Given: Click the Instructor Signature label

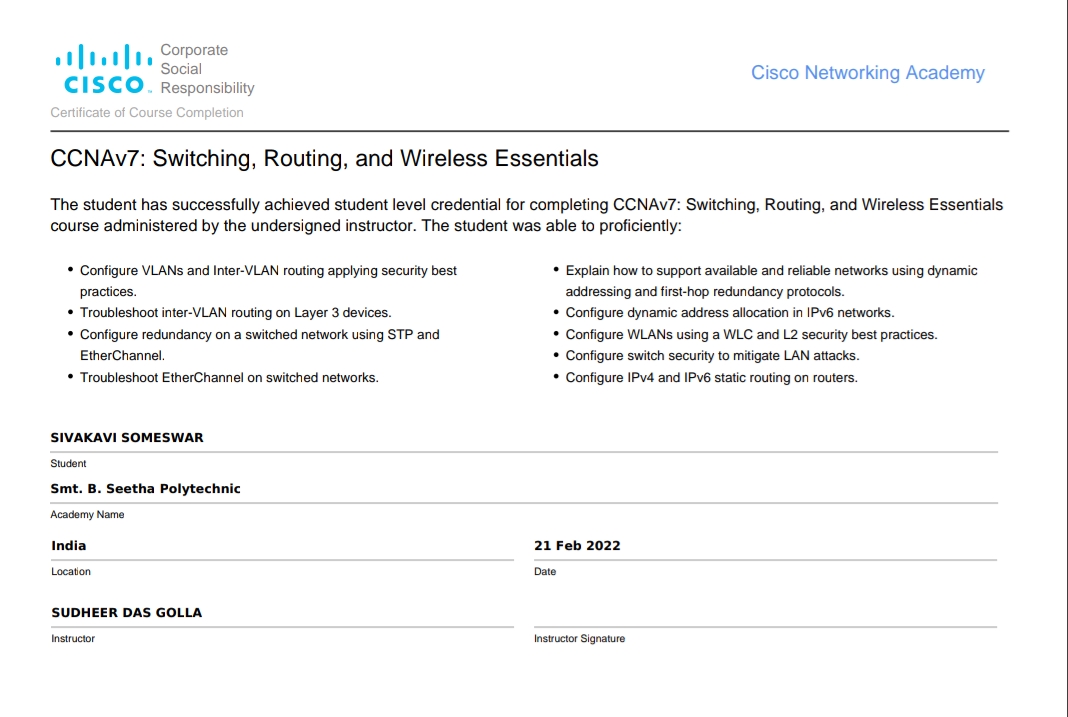Looking at the screenshot, I should pos(579,639).
